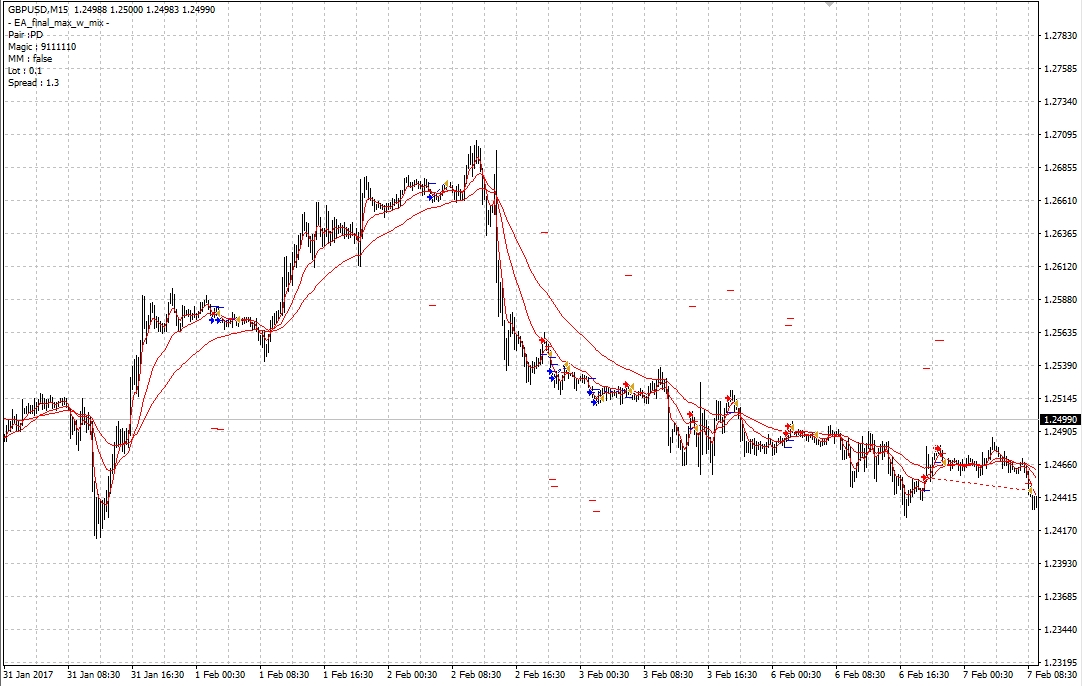Select the red dotted trade line near 7 Feb

[x=980, y=484]
